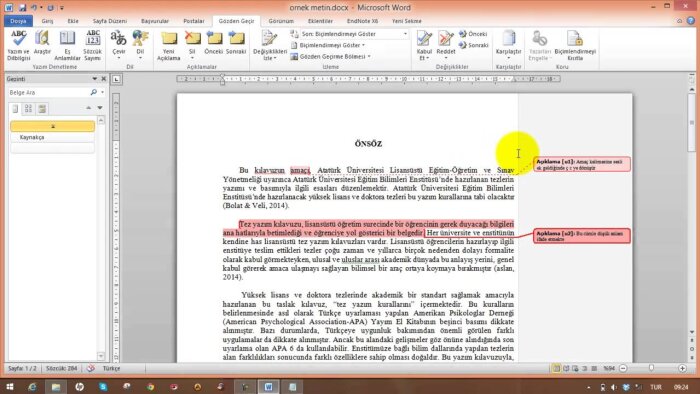Screen dimensions: 700x394
Task: Accept change with Kabul Et
Action: coord(425,45)
